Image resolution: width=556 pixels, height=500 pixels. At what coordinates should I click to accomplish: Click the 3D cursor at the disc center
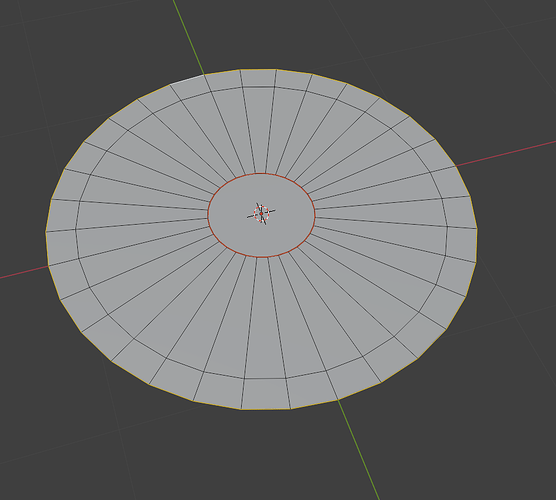coord(261,214)
